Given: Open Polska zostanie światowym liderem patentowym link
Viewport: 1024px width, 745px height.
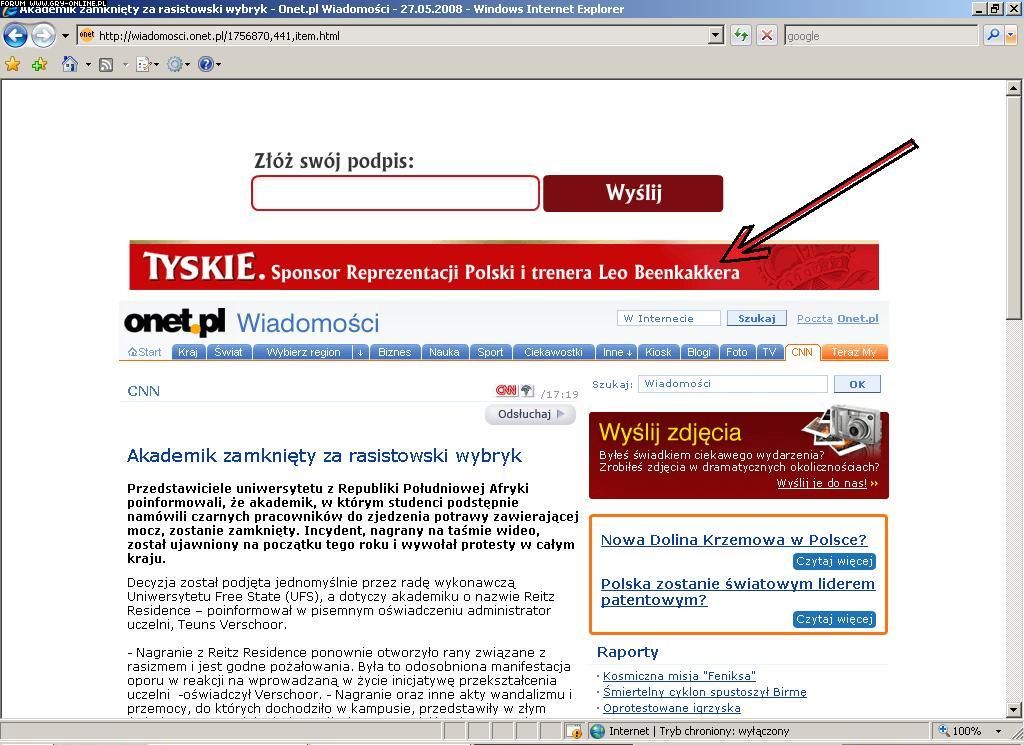Looking at the screenshot, I should [738, 592].
